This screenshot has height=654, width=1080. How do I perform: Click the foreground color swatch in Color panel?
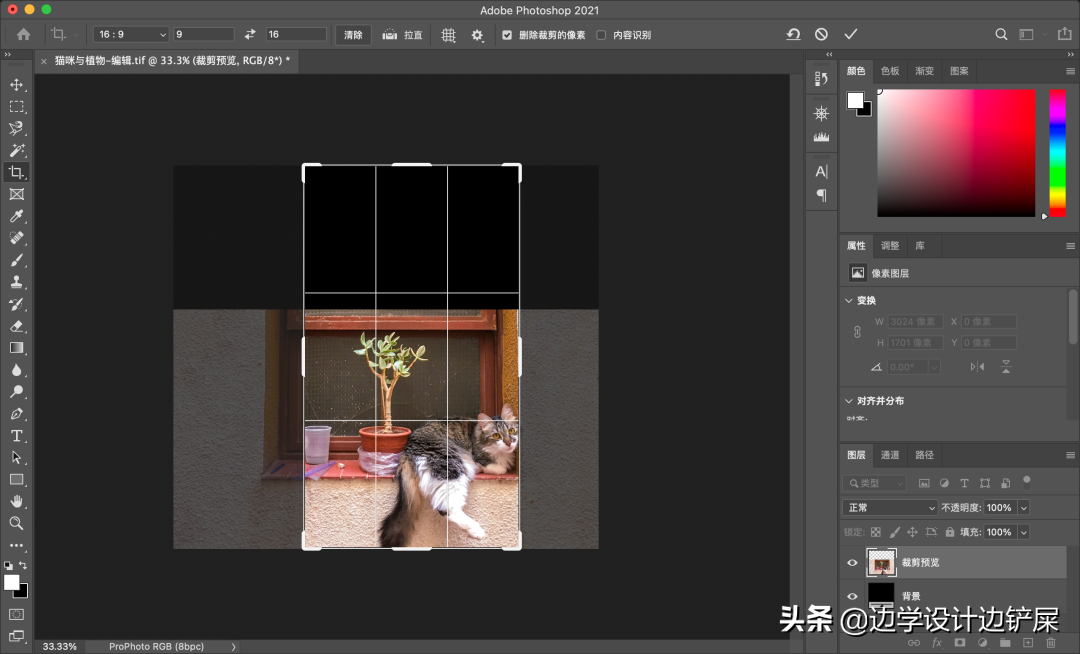[855, 101]
